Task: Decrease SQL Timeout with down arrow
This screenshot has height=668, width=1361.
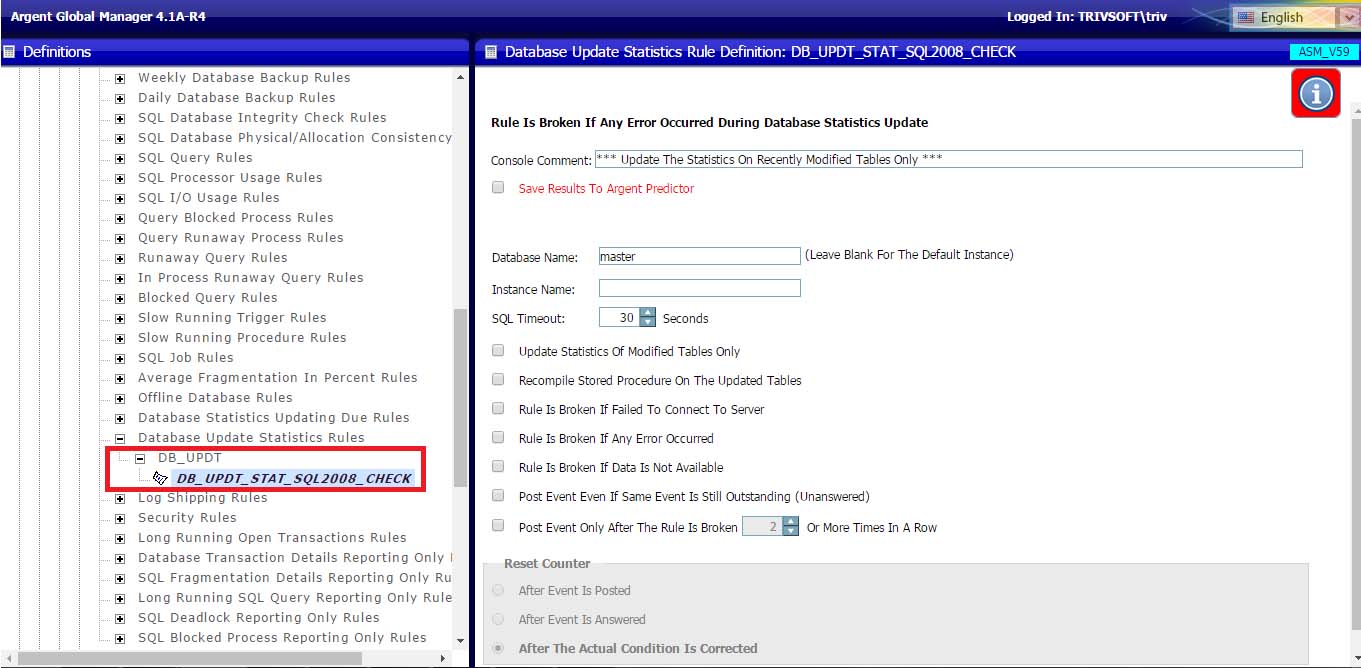Action: point(648,323)
